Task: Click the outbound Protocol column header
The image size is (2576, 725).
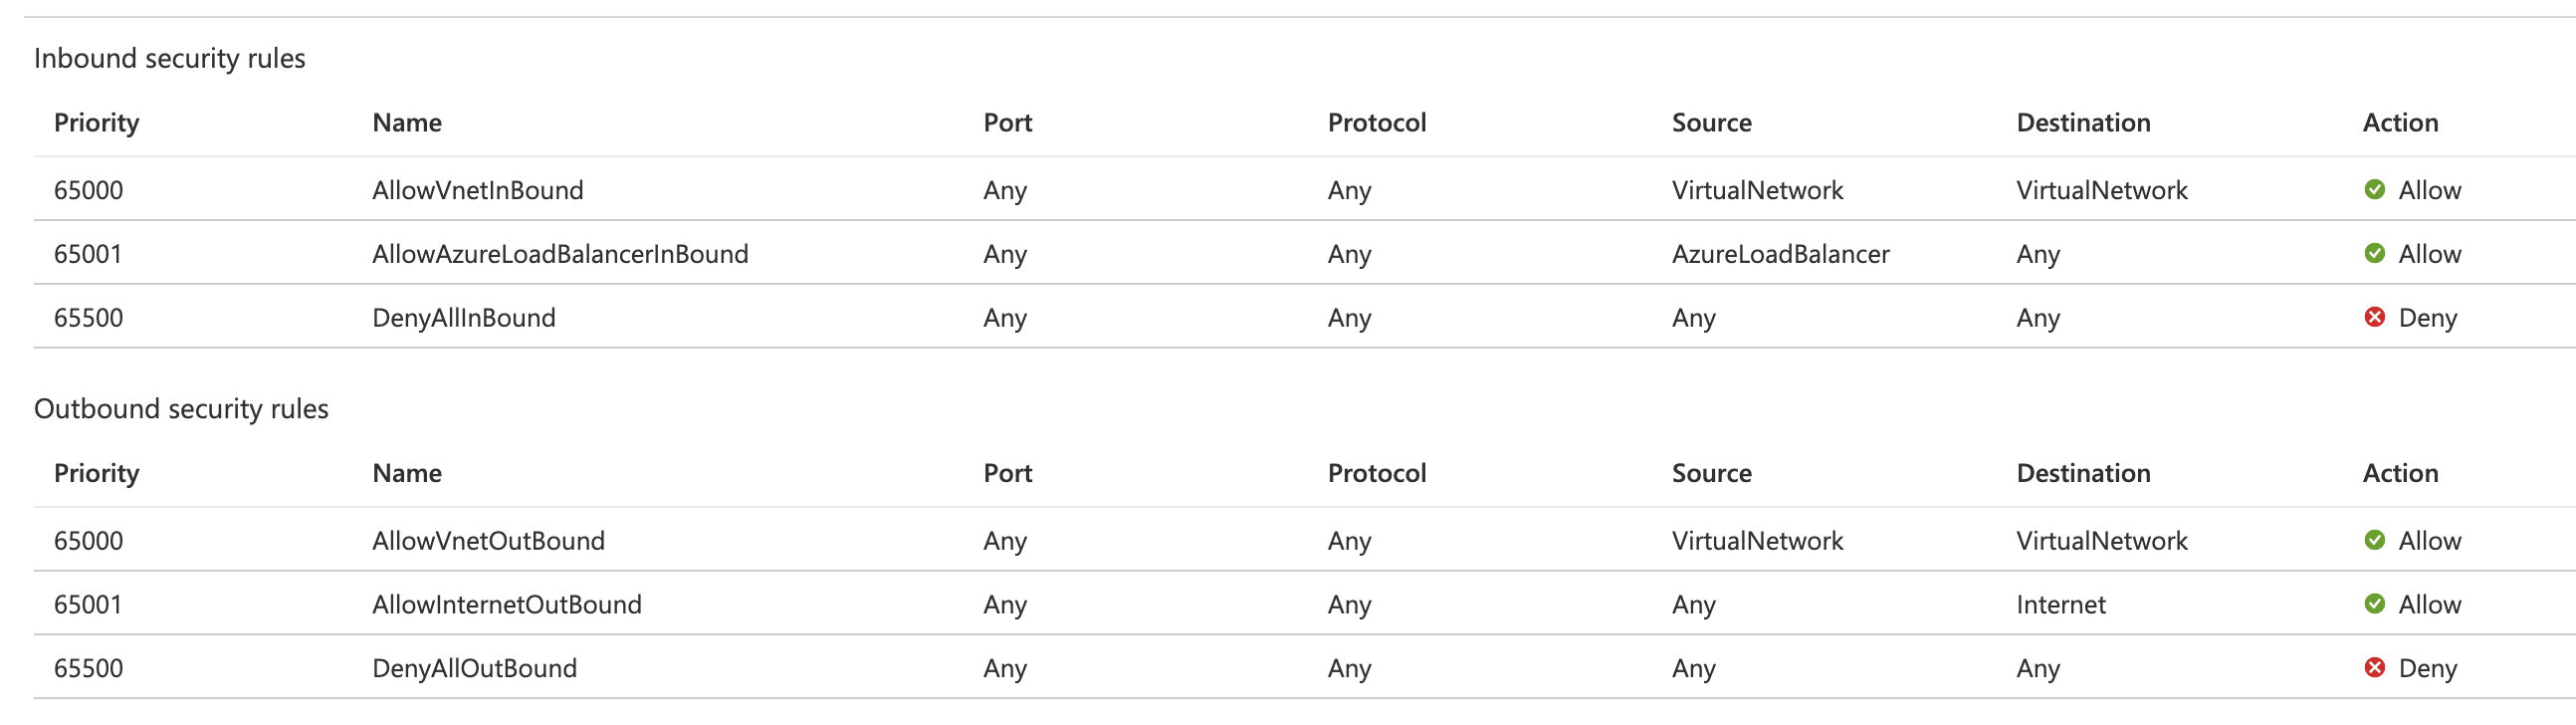Action: click(1376, 474)
